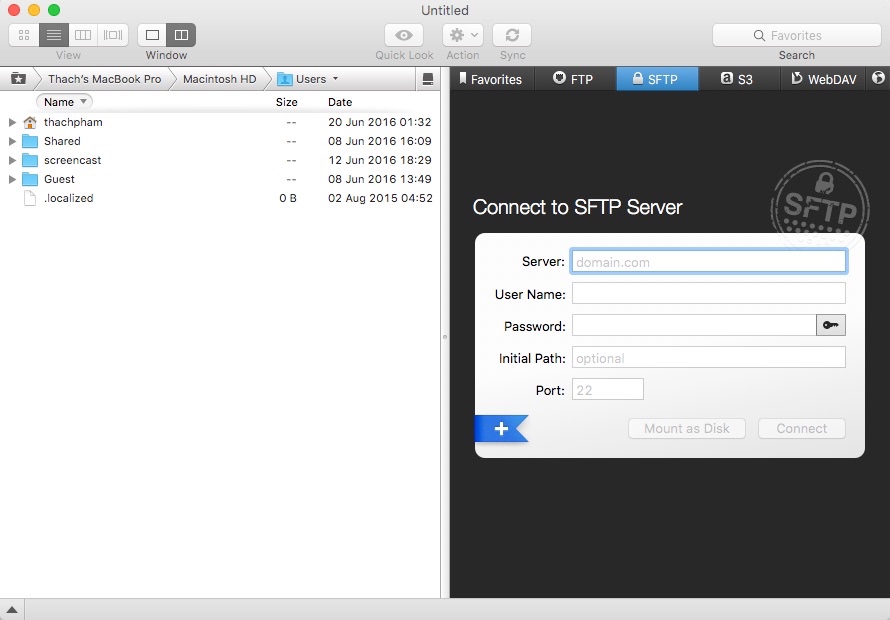Expand the Shared folder disclosure triangle
890x620 pixels.
12,141
